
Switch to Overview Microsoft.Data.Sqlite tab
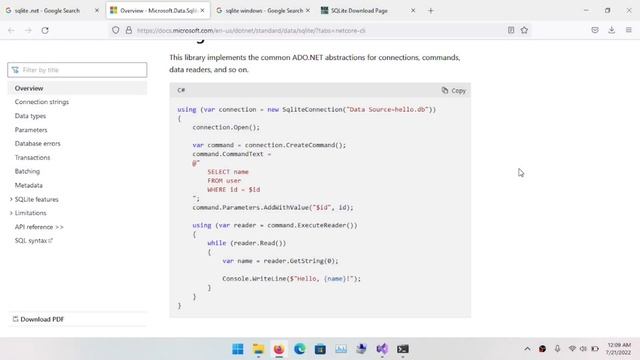(x=158, y=11)
